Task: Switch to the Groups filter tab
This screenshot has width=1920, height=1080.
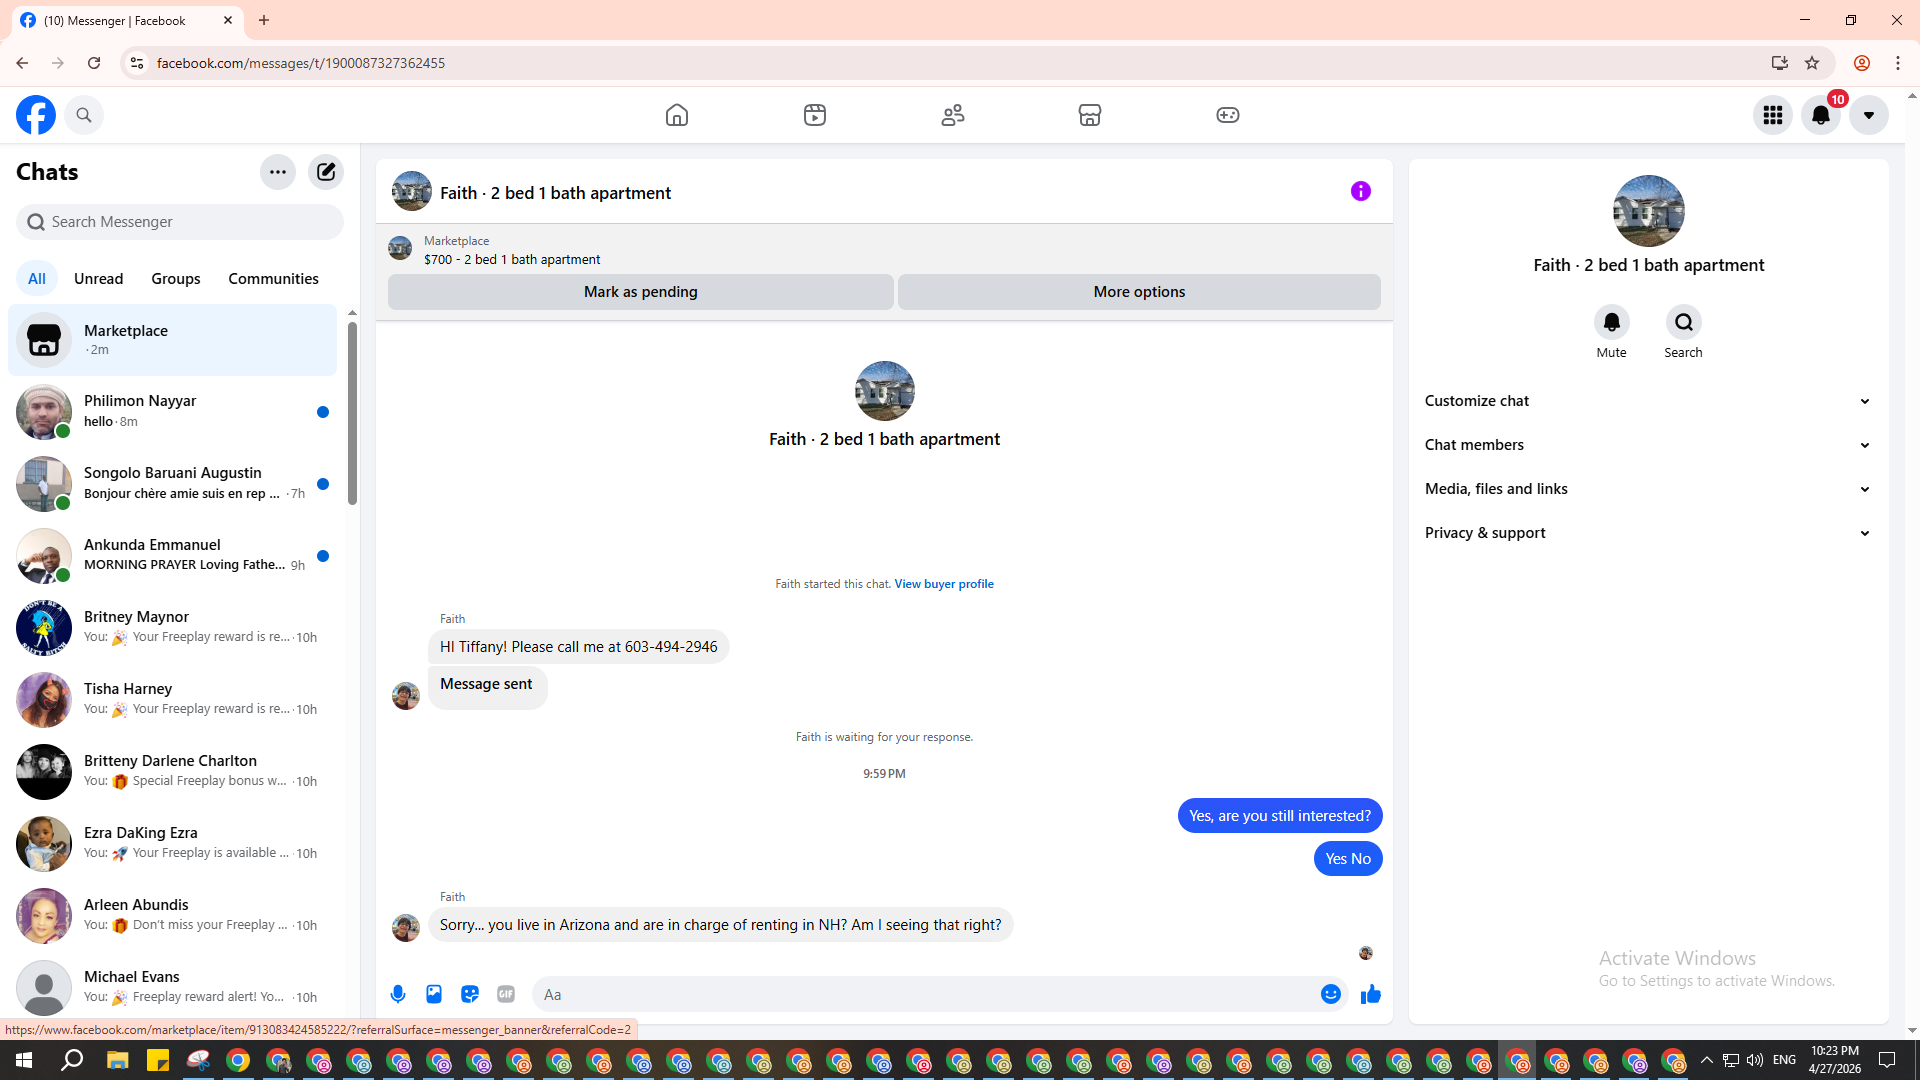Action: pos(176,279)
